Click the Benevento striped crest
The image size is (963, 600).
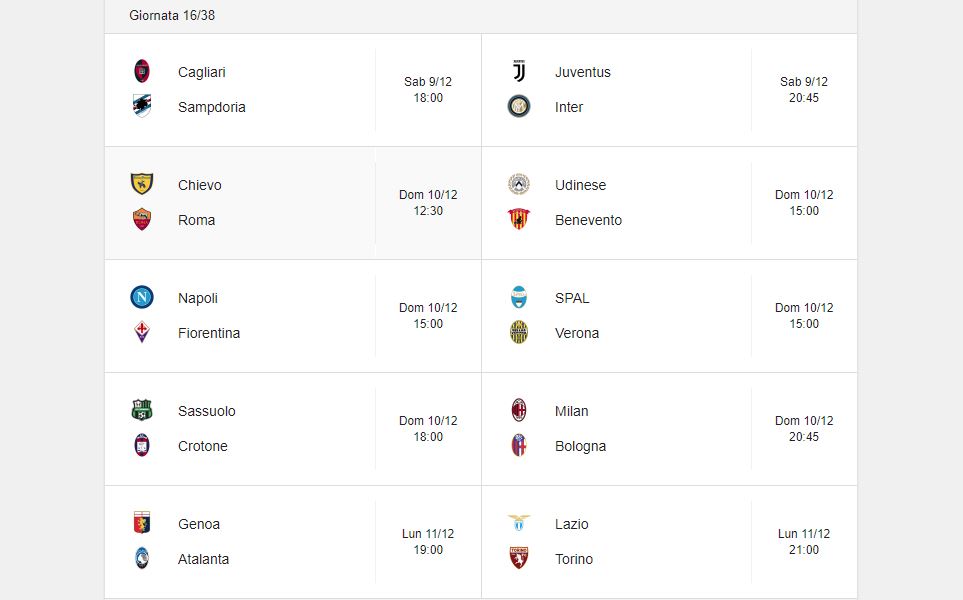(x=519, y=219)
